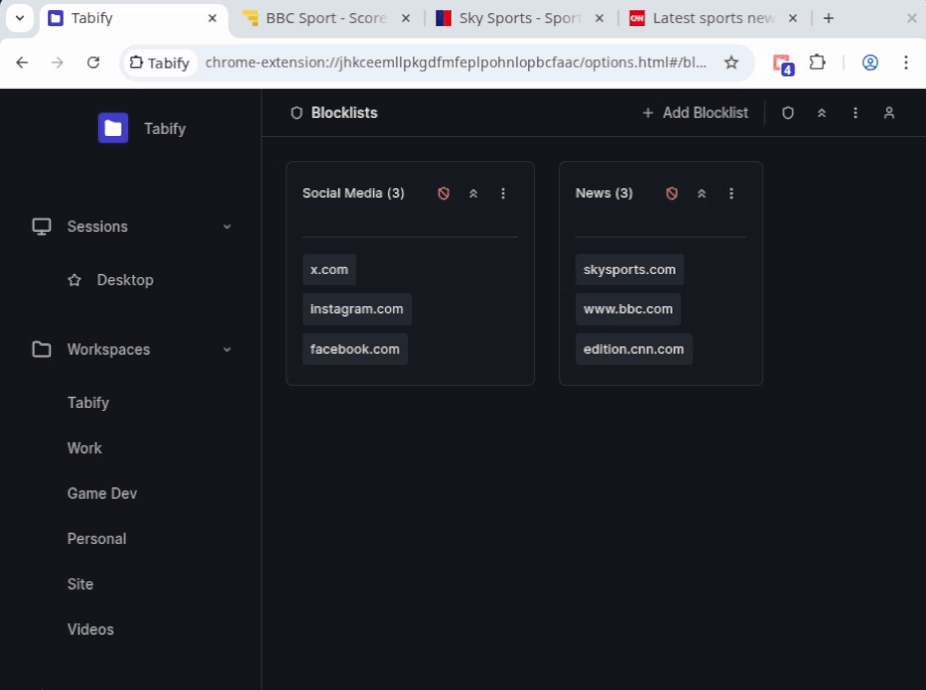
Task: Open the Desktop session
Action: click(x=125, y=280)
